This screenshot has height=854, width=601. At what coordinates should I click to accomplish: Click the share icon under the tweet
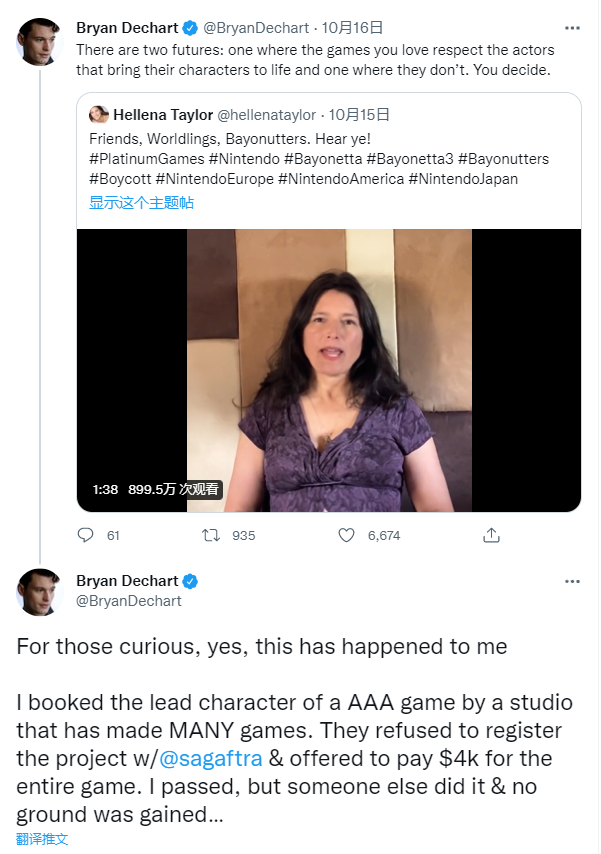491,535
